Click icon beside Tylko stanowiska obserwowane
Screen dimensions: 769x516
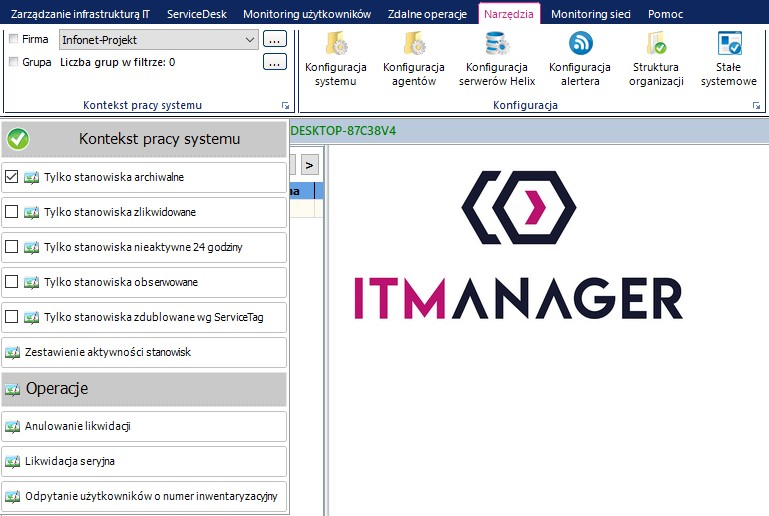(31, 282)
